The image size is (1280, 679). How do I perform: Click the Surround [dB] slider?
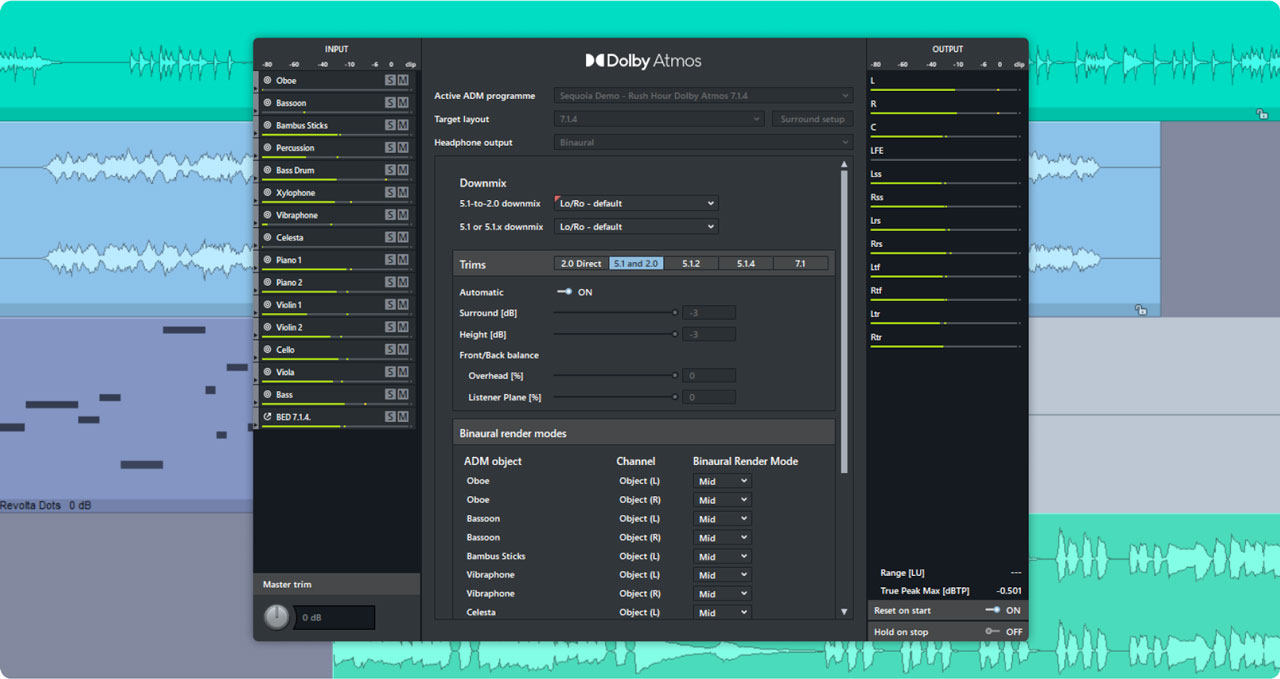click(x=616, y=313)
